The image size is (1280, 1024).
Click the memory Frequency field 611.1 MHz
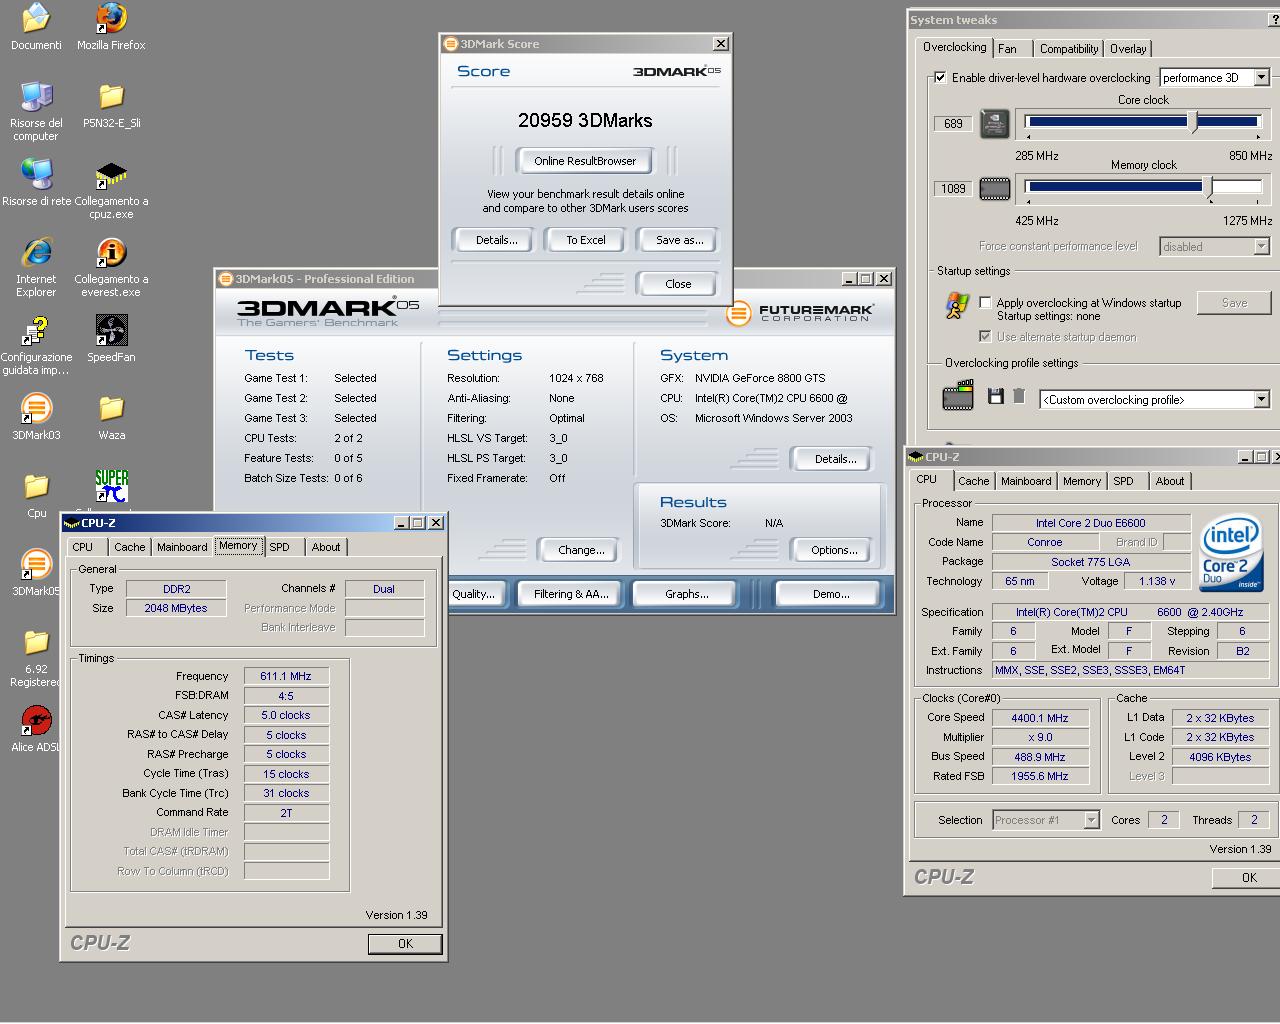click(x=286, y=676)
